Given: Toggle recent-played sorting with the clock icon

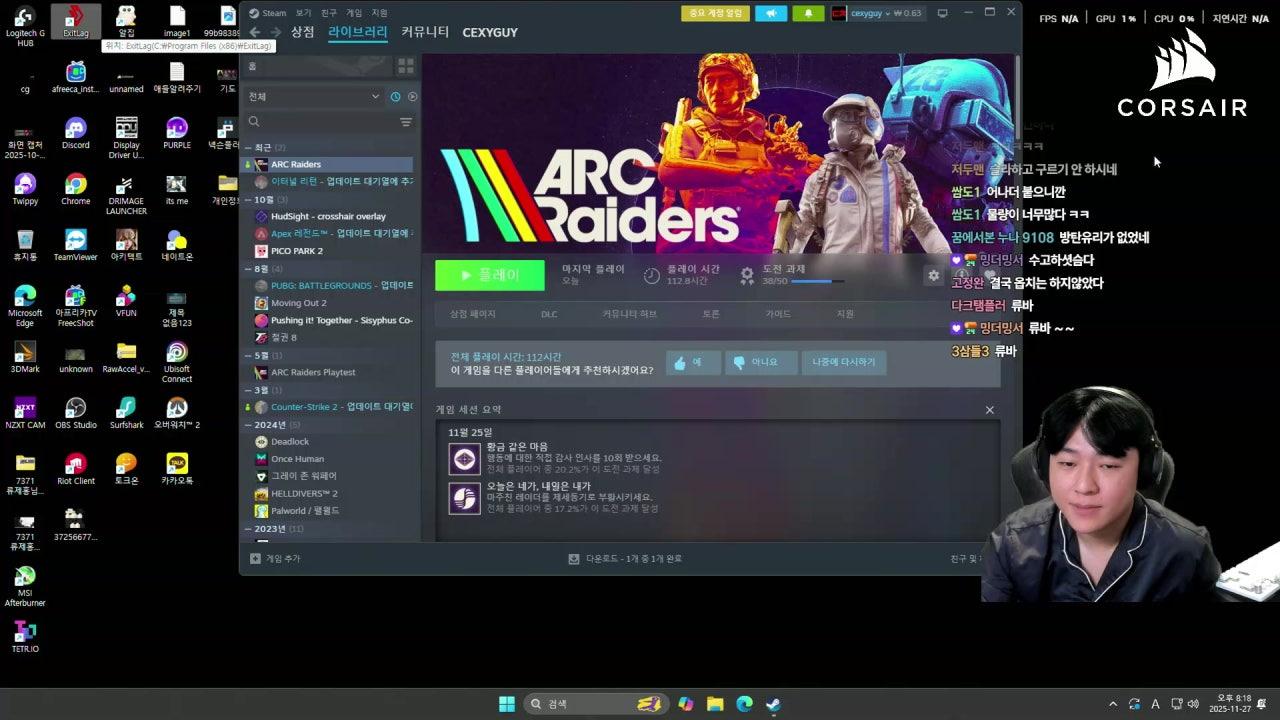Looking at the screenshot, I should [395, 96].
